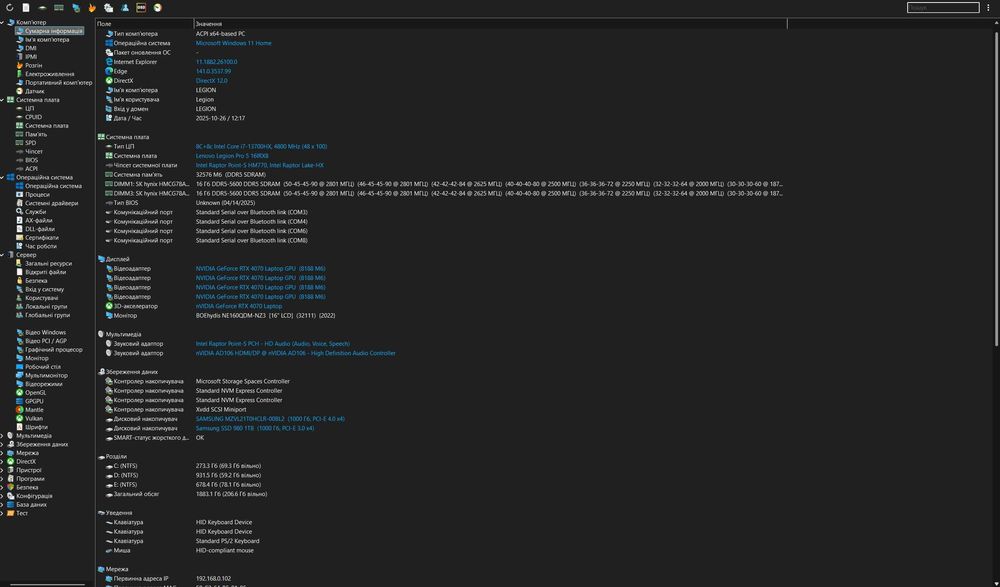Select Служби services item in tree
The height and width of the screenshot is (587, 1000).
31,212
